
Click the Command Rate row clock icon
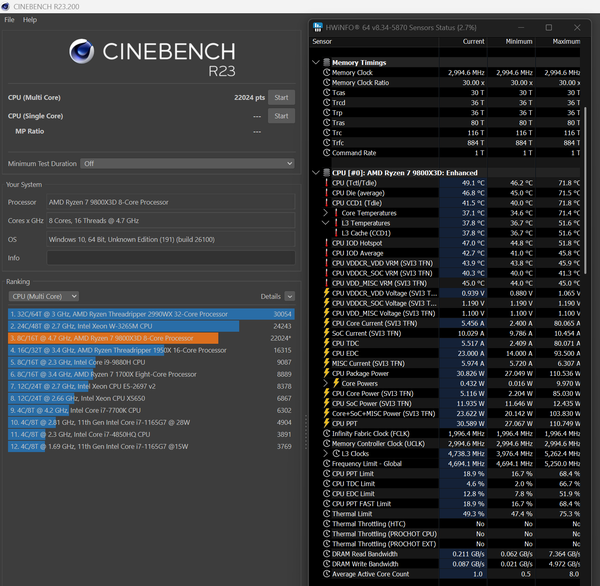pyautogui.click(x=326, y=153)
